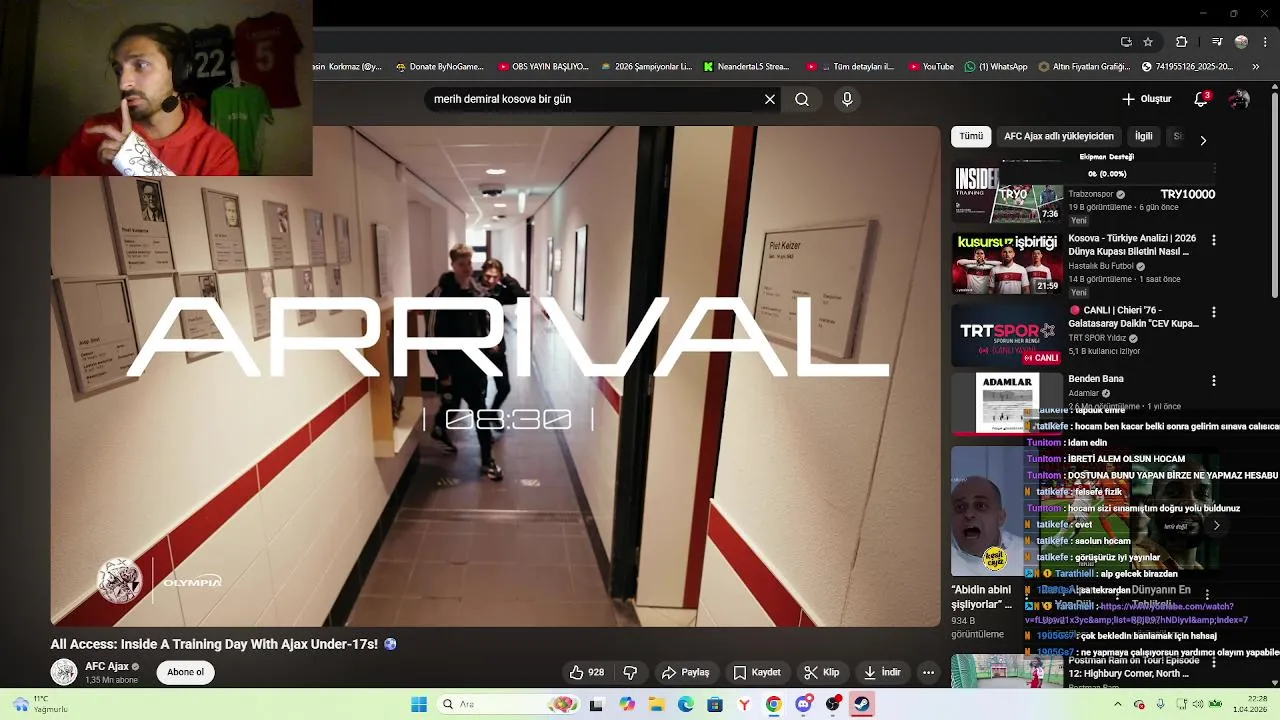Open Chrome three-dot menu
1280x720 pixels.
(1264, 42)
